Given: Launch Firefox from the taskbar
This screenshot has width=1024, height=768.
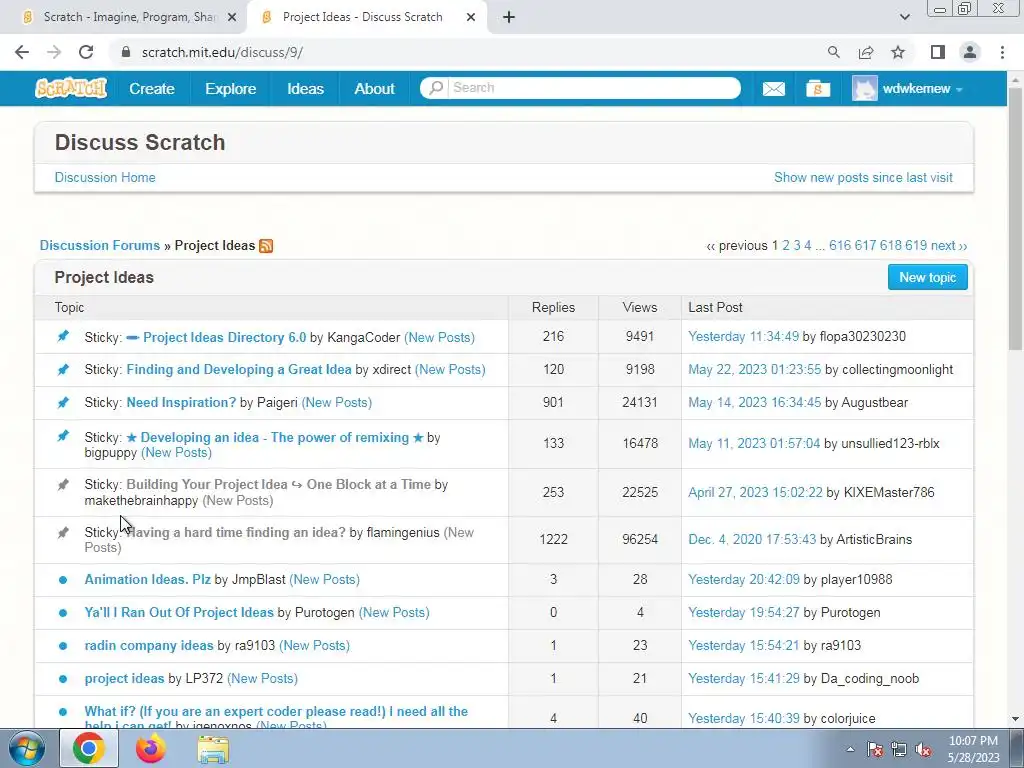Looking at the screenshot, I should [151, 748].
